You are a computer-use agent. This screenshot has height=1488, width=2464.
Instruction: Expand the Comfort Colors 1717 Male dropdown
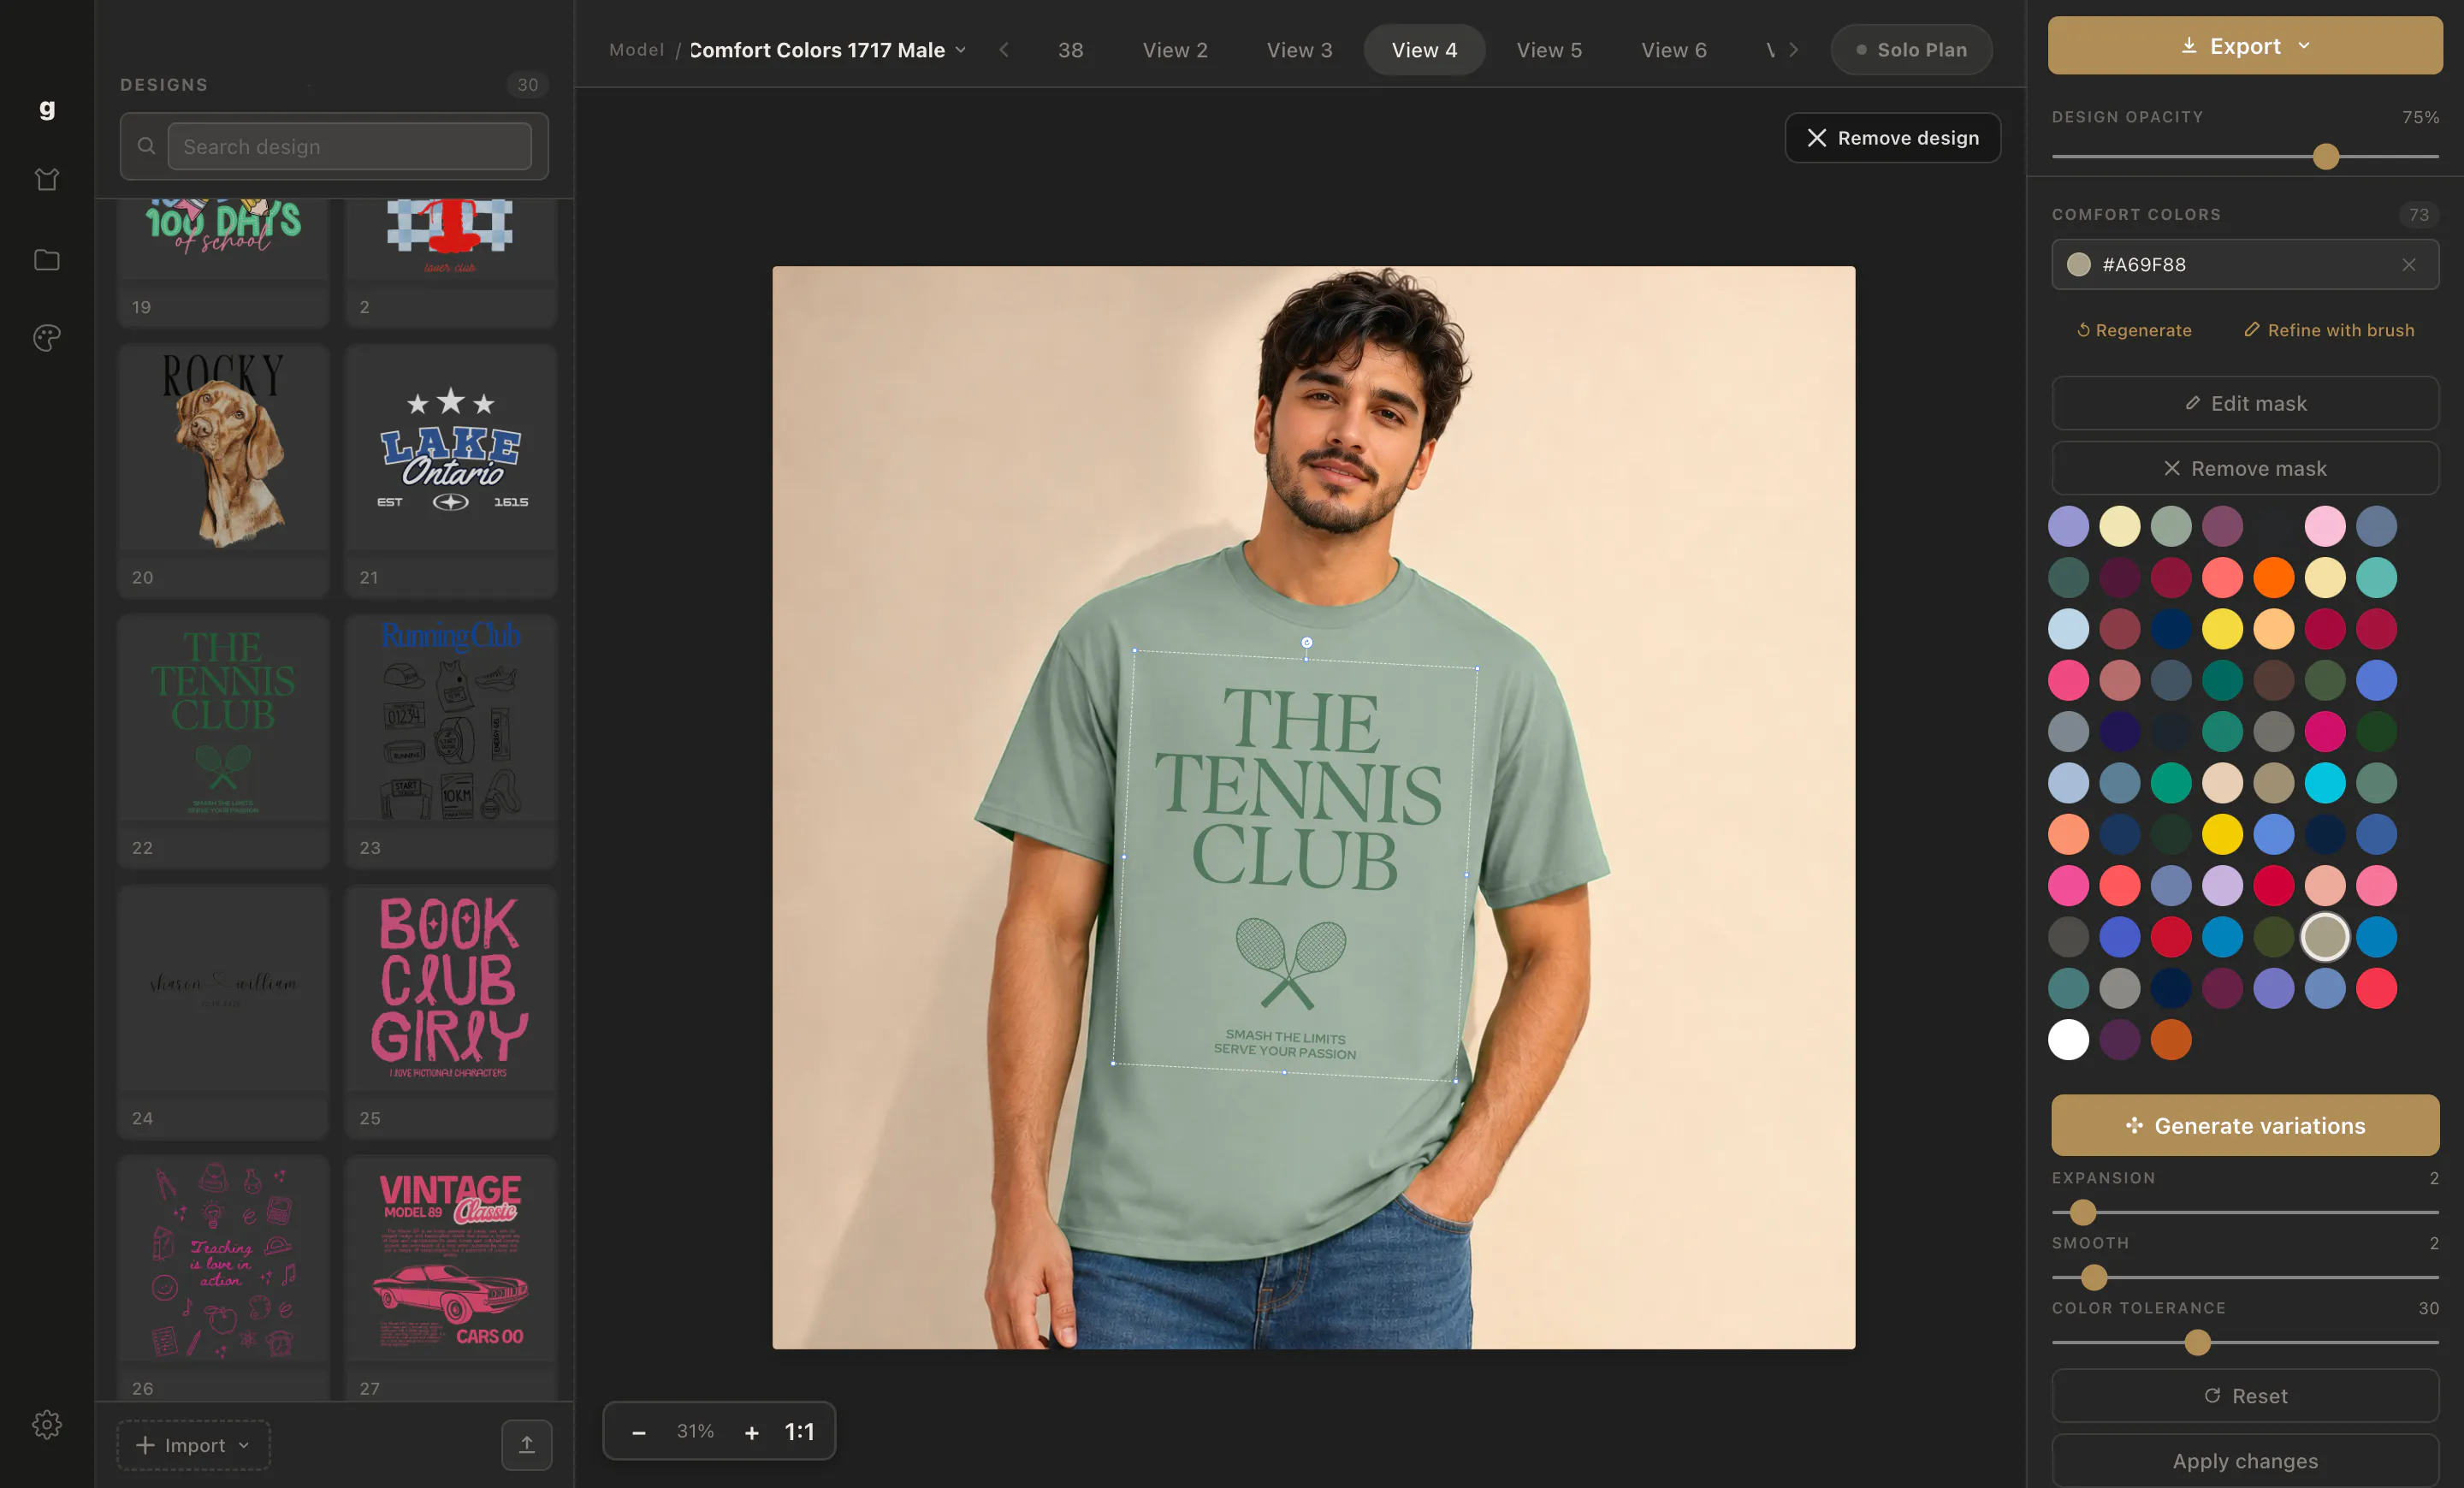click(827, 50)
